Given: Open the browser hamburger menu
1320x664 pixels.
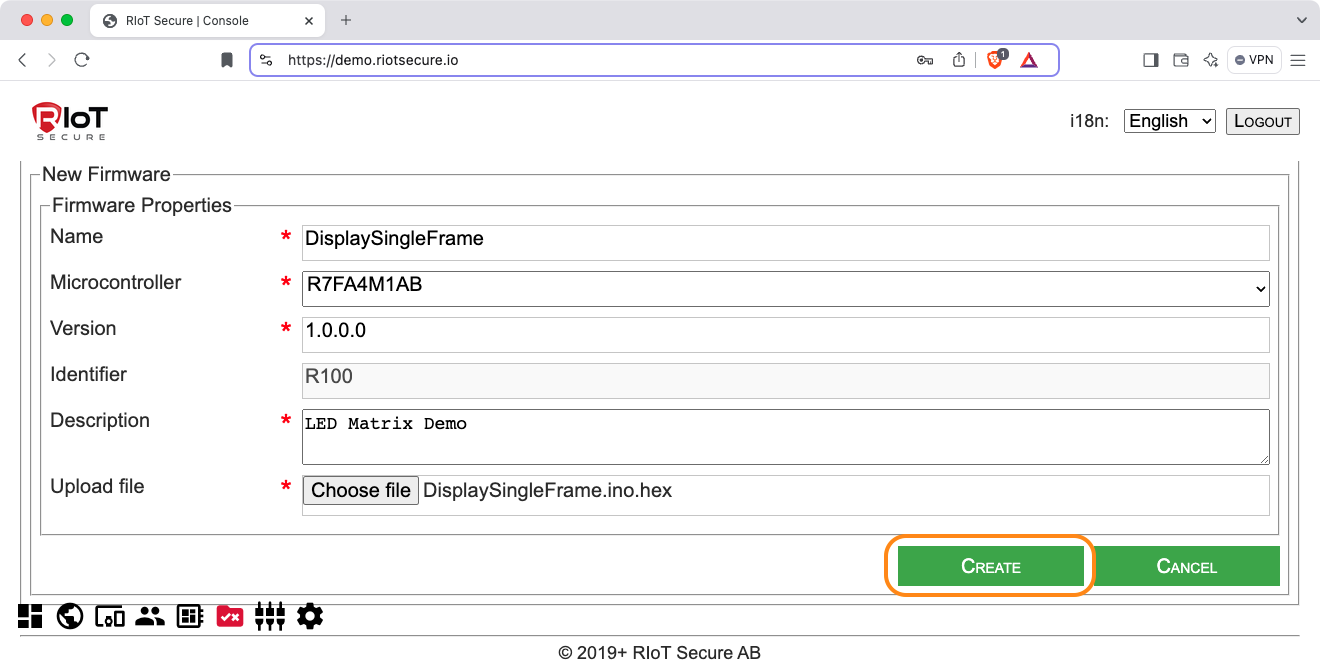Looking at the screenshot, I should pos(1298,60).
